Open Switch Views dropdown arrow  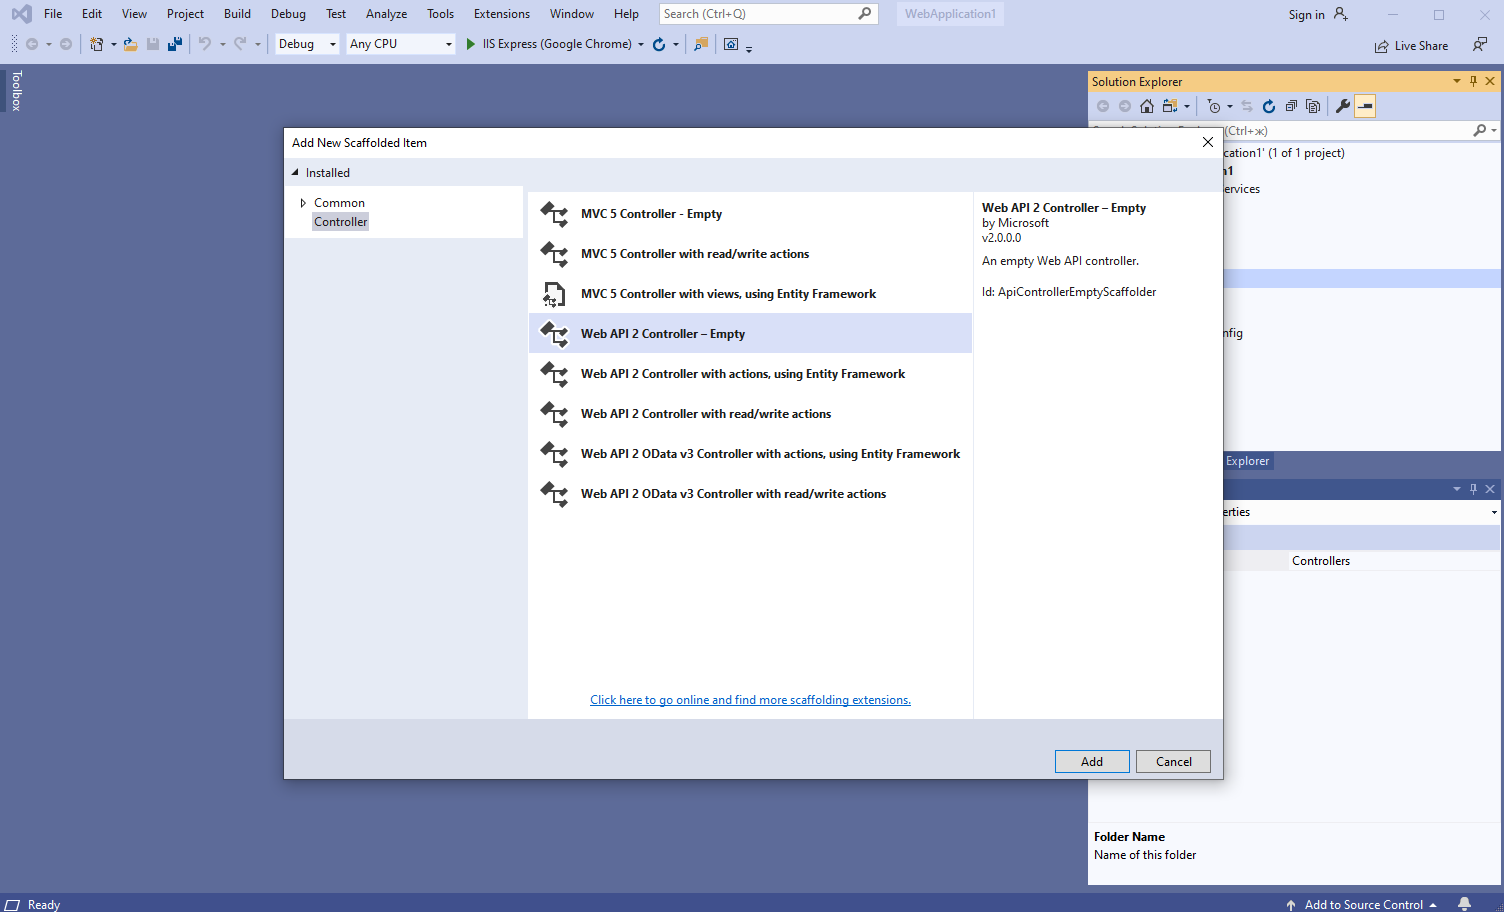[x=1187, y=106]
